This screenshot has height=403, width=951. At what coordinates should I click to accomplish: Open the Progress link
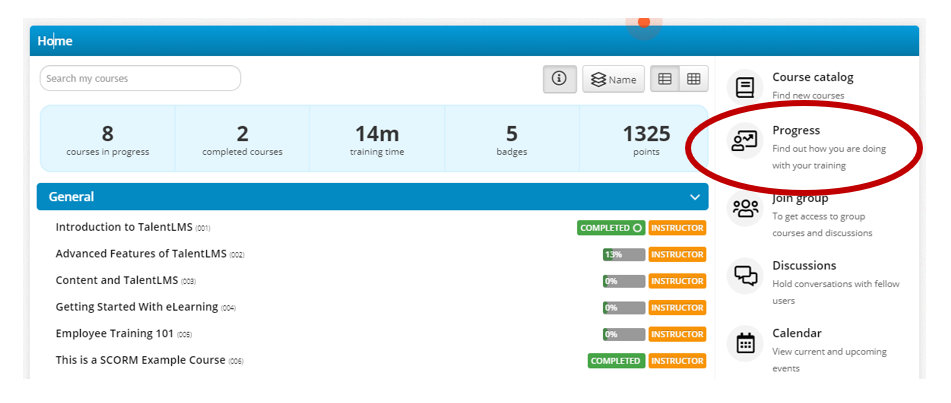(x=796, y=130)
